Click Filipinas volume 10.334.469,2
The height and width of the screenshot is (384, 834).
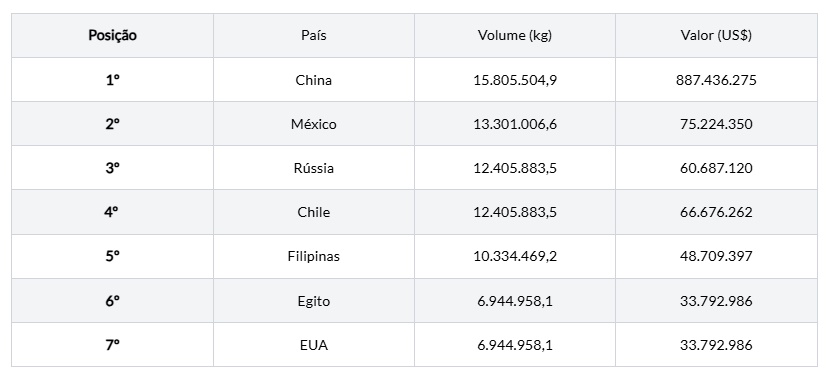tap(515, 256)
